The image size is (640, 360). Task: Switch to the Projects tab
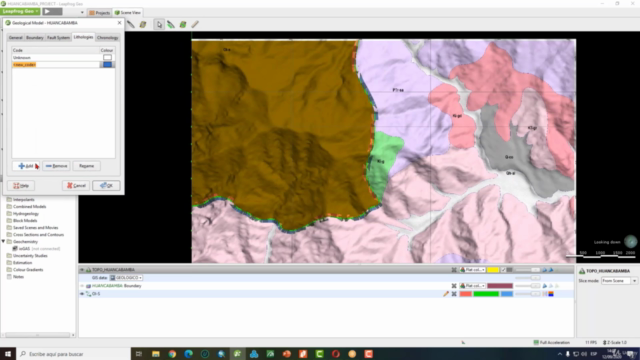(100, 13)
